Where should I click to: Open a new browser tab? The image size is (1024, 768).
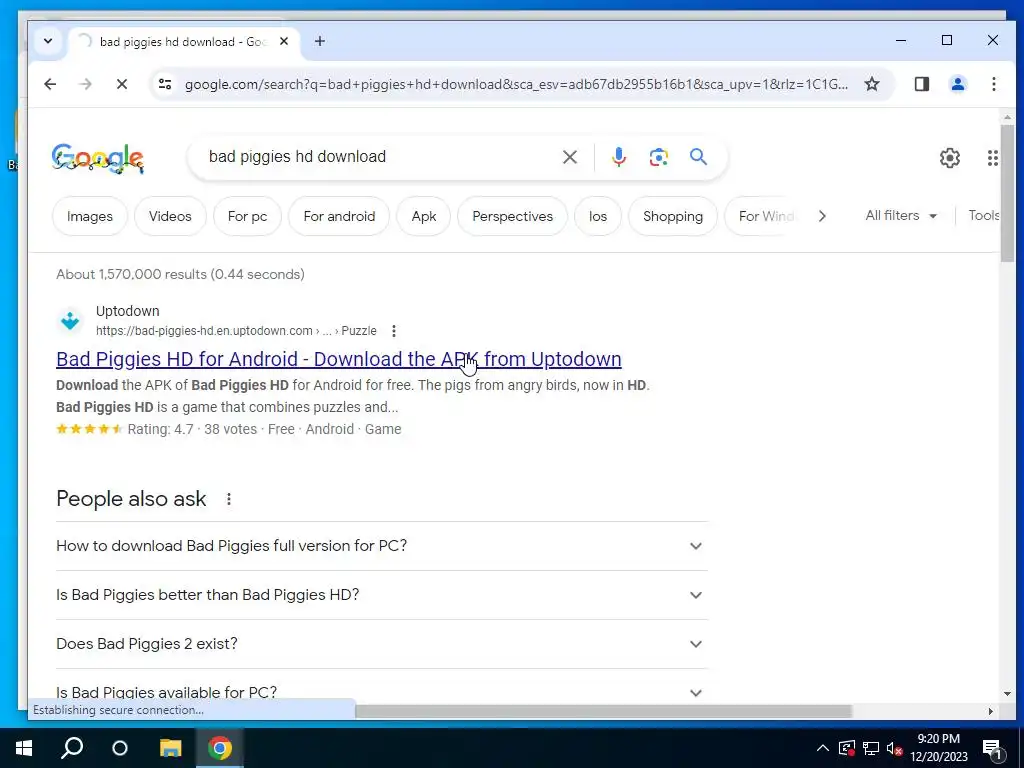pos(319,41)
